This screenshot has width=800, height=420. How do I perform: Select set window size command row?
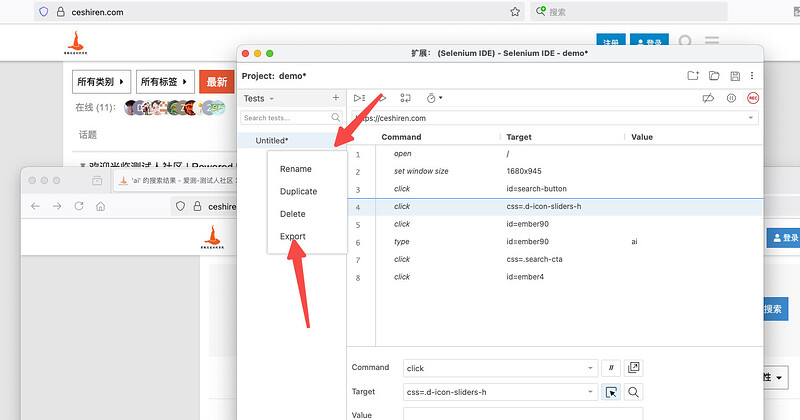(x=555, y=171)
